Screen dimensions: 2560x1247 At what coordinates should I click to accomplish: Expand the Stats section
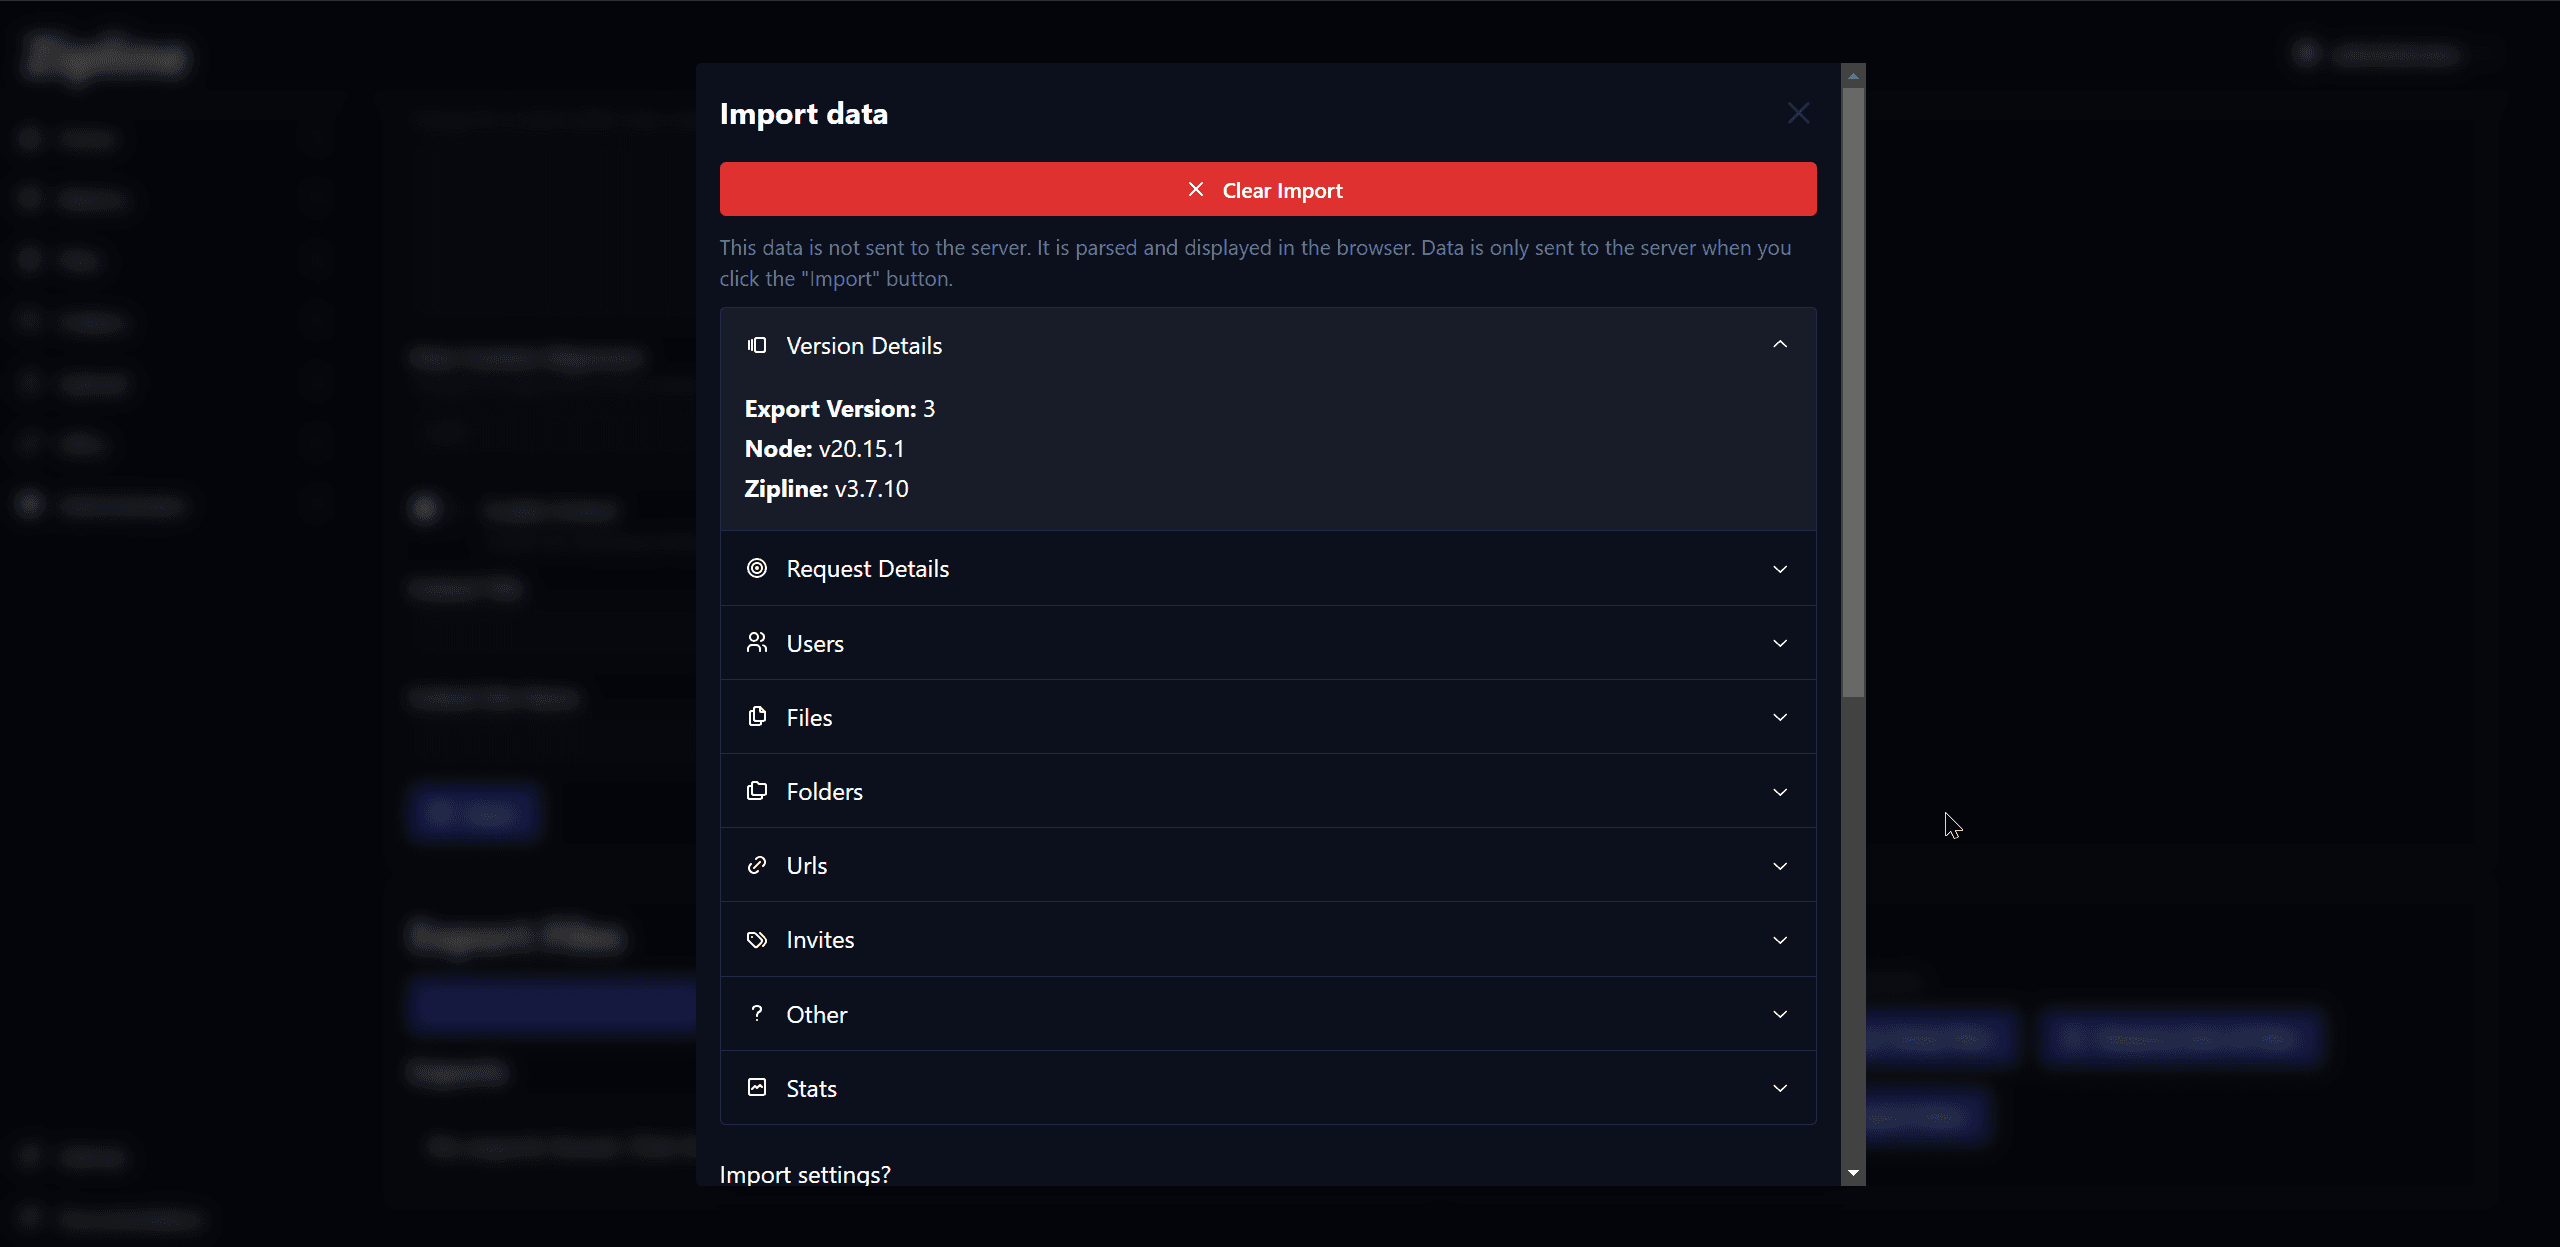coord(1780,1088)
